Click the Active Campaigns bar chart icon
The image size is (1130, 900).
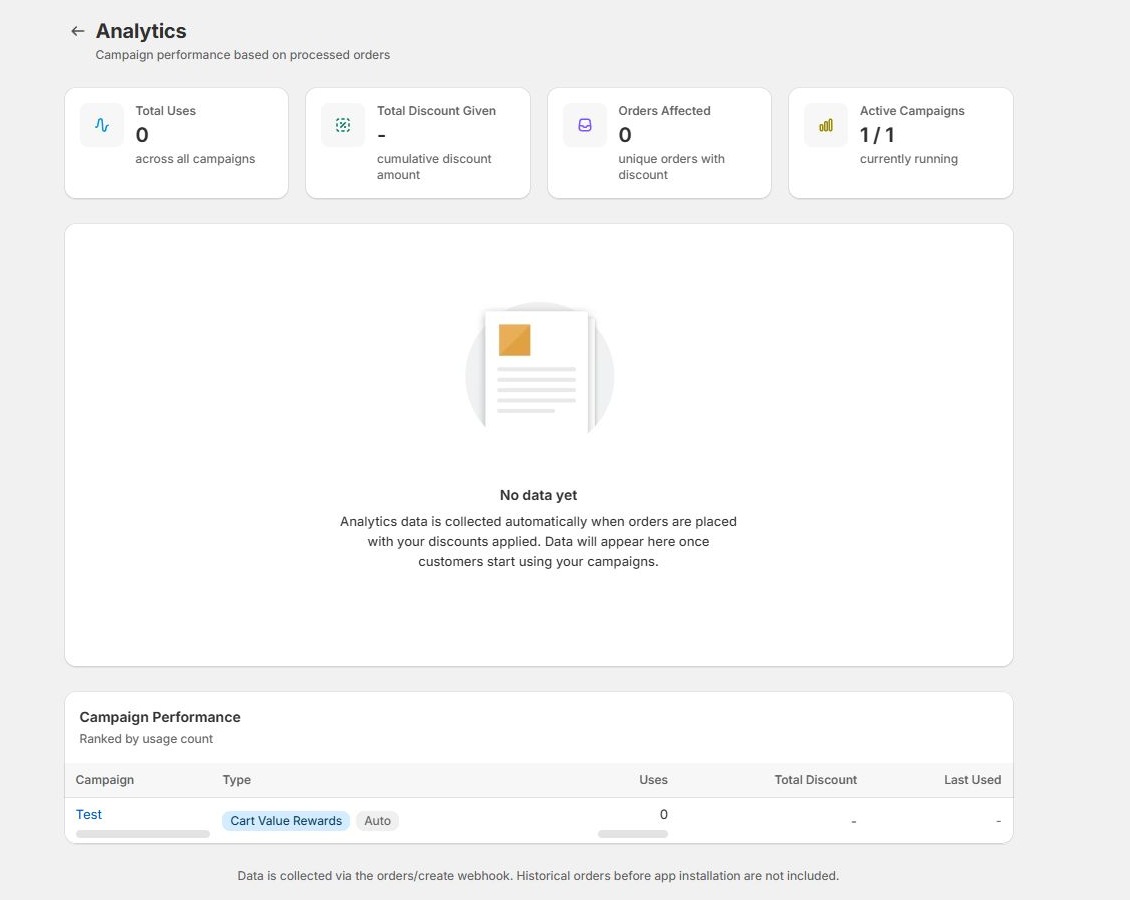pyautogui.click(x=826, y=125)
